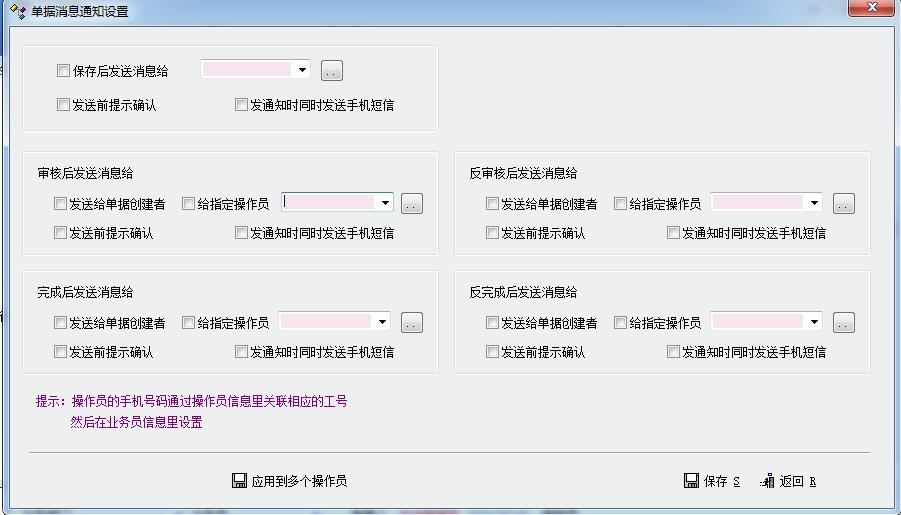The height and width of the screenshot is (515, 901).
Task: Click the window title bar app icon
Action: (17, 12)
